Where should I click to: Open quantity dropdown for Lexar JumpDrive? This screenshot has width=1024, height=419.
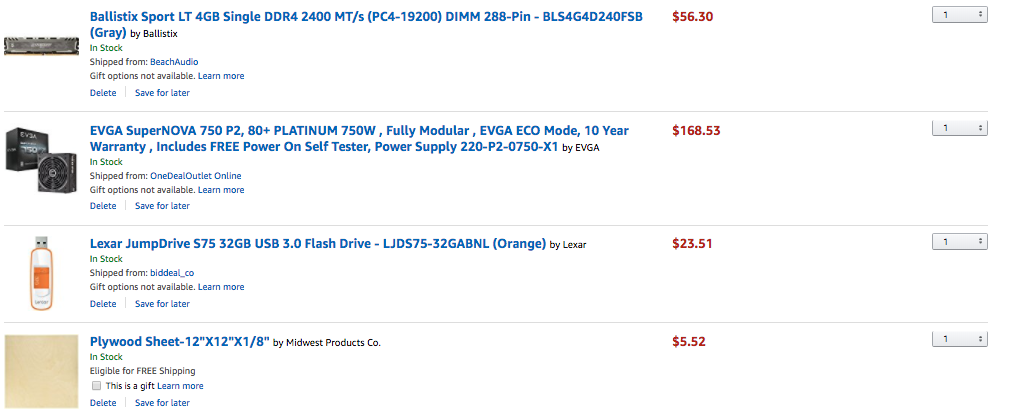coord(959,241)
